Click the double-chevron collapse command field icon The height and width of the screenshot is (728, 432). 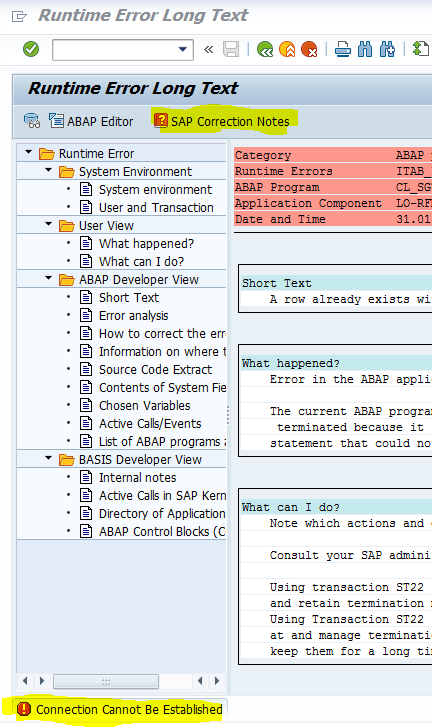point(209,49)
